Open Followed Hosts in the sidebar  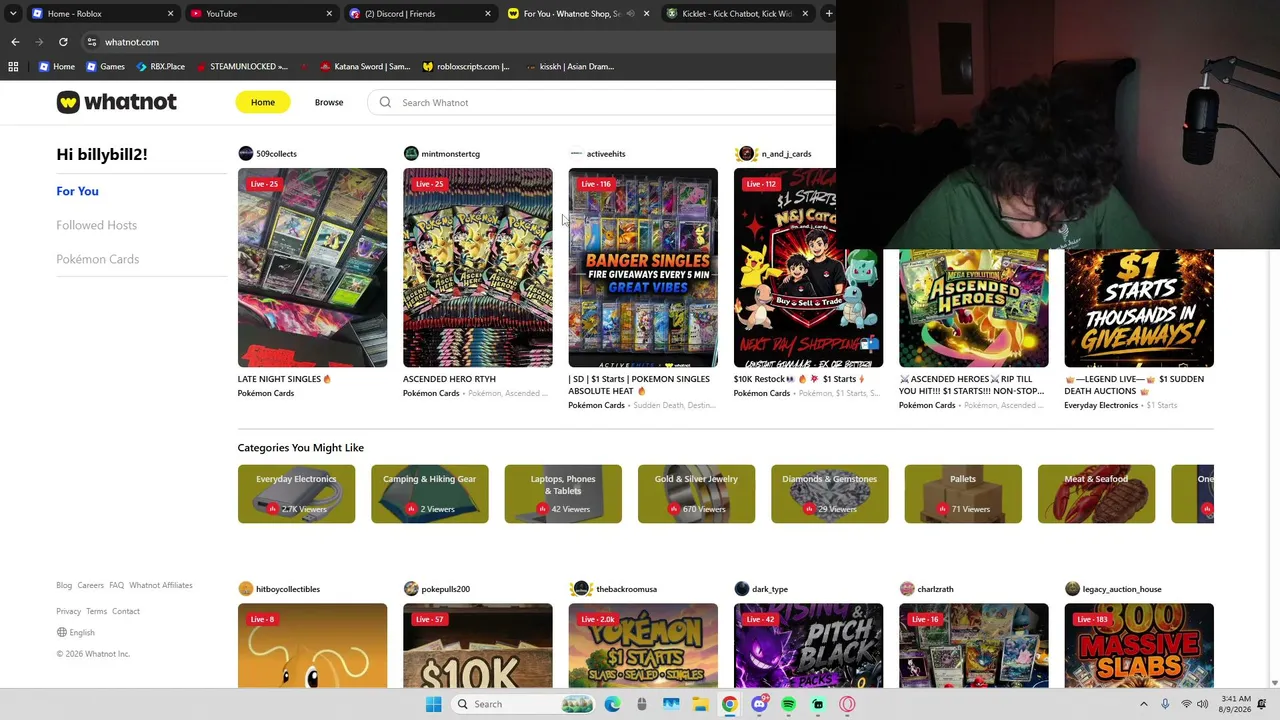click(96, 225)
